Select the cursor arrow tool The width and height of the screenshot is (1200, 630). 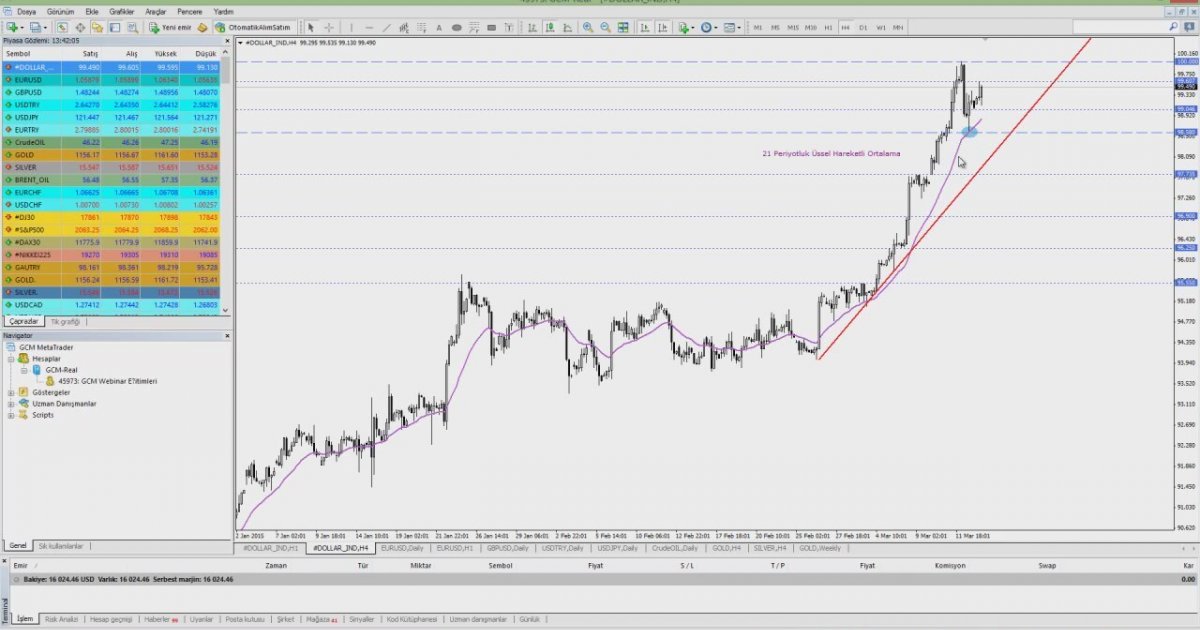pos(310,28)
